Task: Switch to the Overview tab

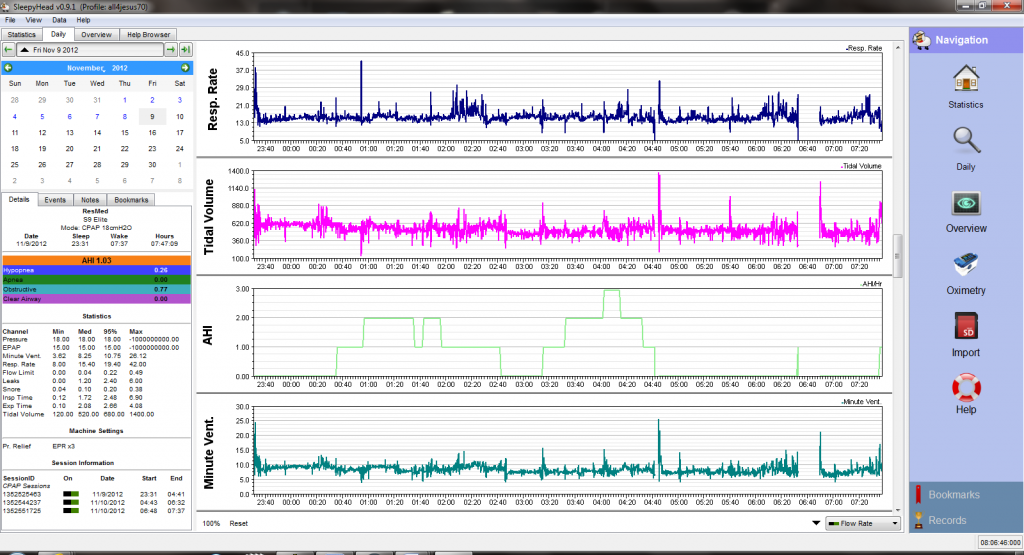Action: (96, 35)
